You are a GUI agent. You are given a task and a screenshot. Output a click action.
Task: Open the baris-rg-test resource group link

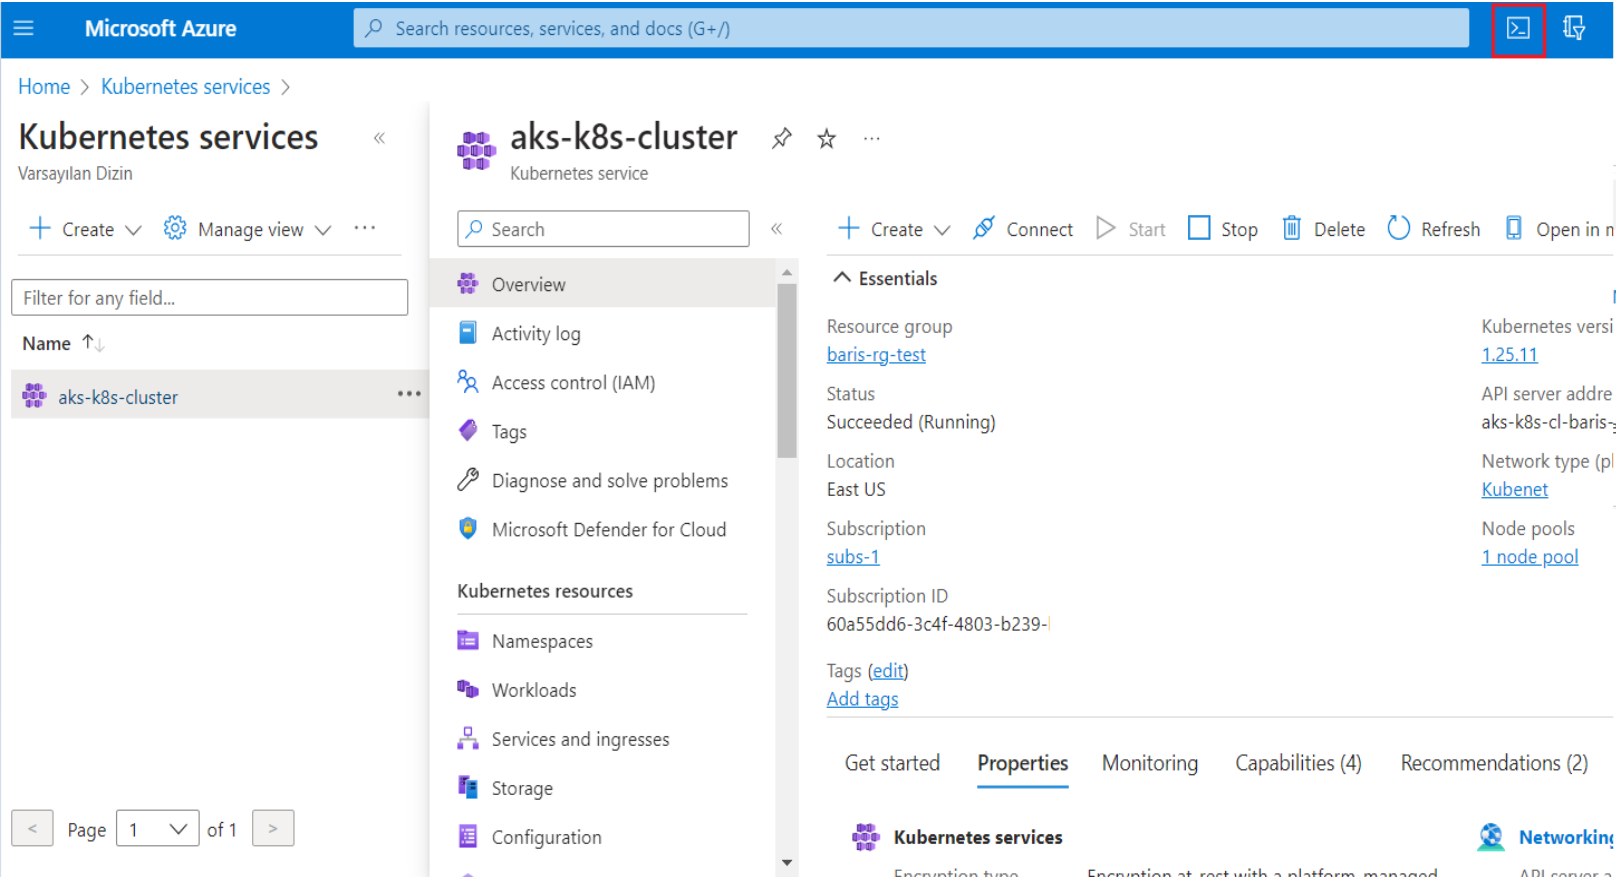(x=876, y=355)
